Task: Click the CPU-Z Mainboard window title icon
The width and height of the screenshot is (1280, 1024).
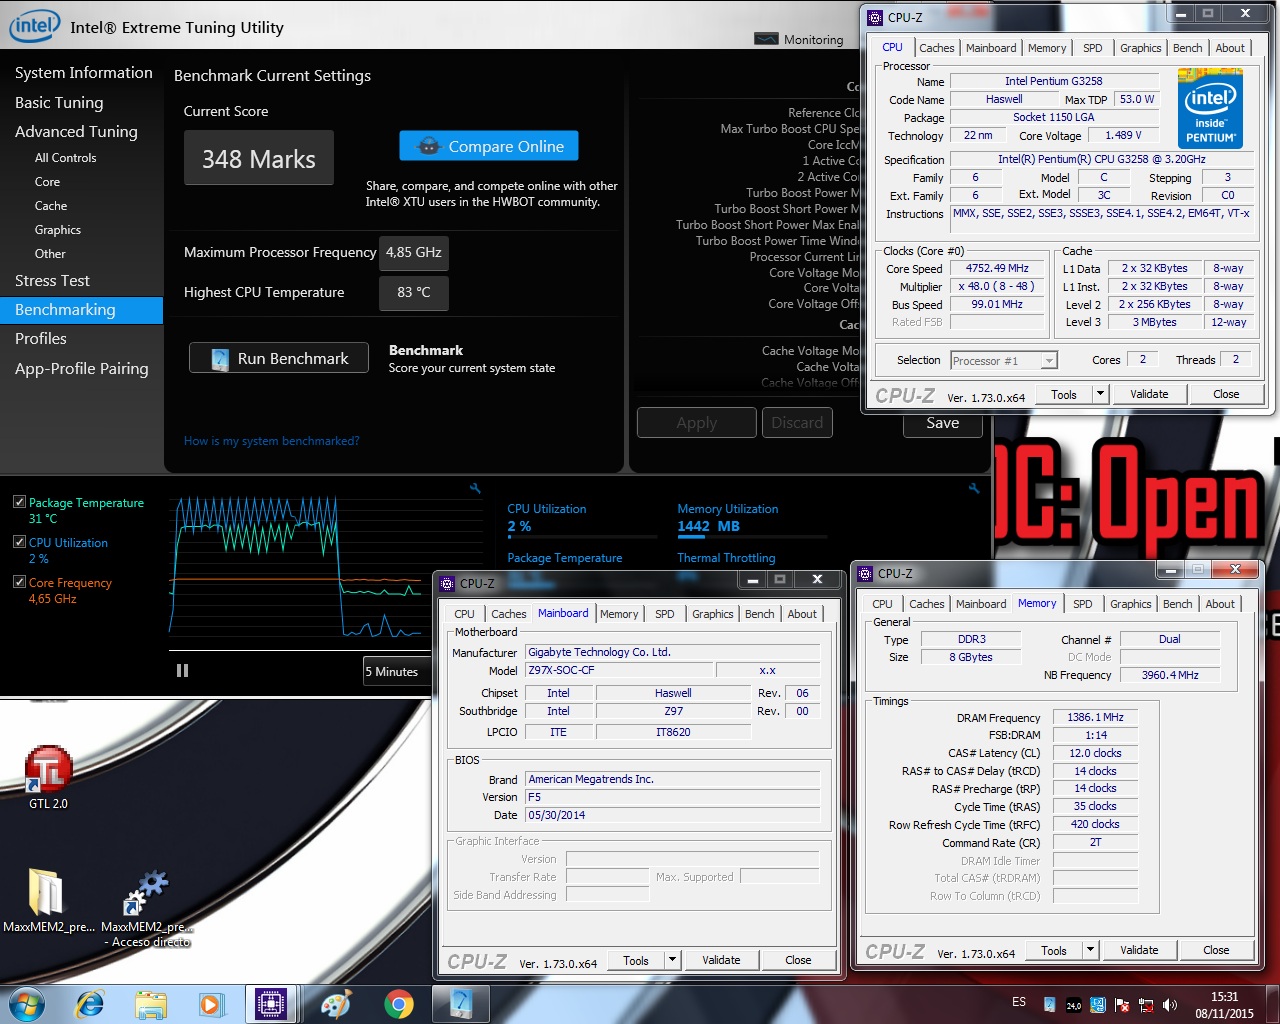Action: click(447, 583)
